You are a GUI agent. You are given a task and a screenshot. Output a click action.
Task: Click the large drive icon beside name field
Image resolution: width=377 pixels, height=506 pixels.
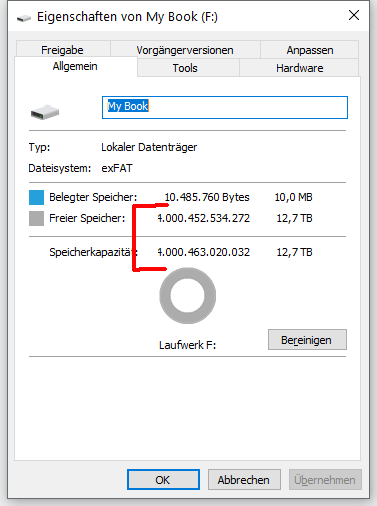[45, 112]
